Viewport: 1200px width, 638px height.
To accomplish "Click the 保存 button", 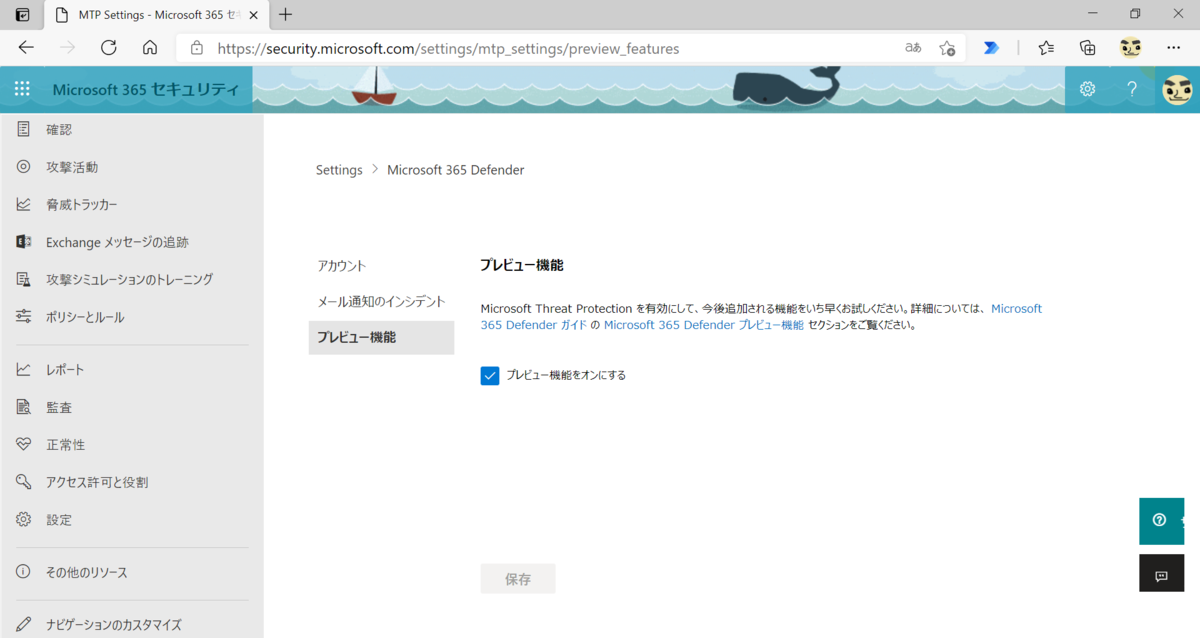I will [518, 579].
